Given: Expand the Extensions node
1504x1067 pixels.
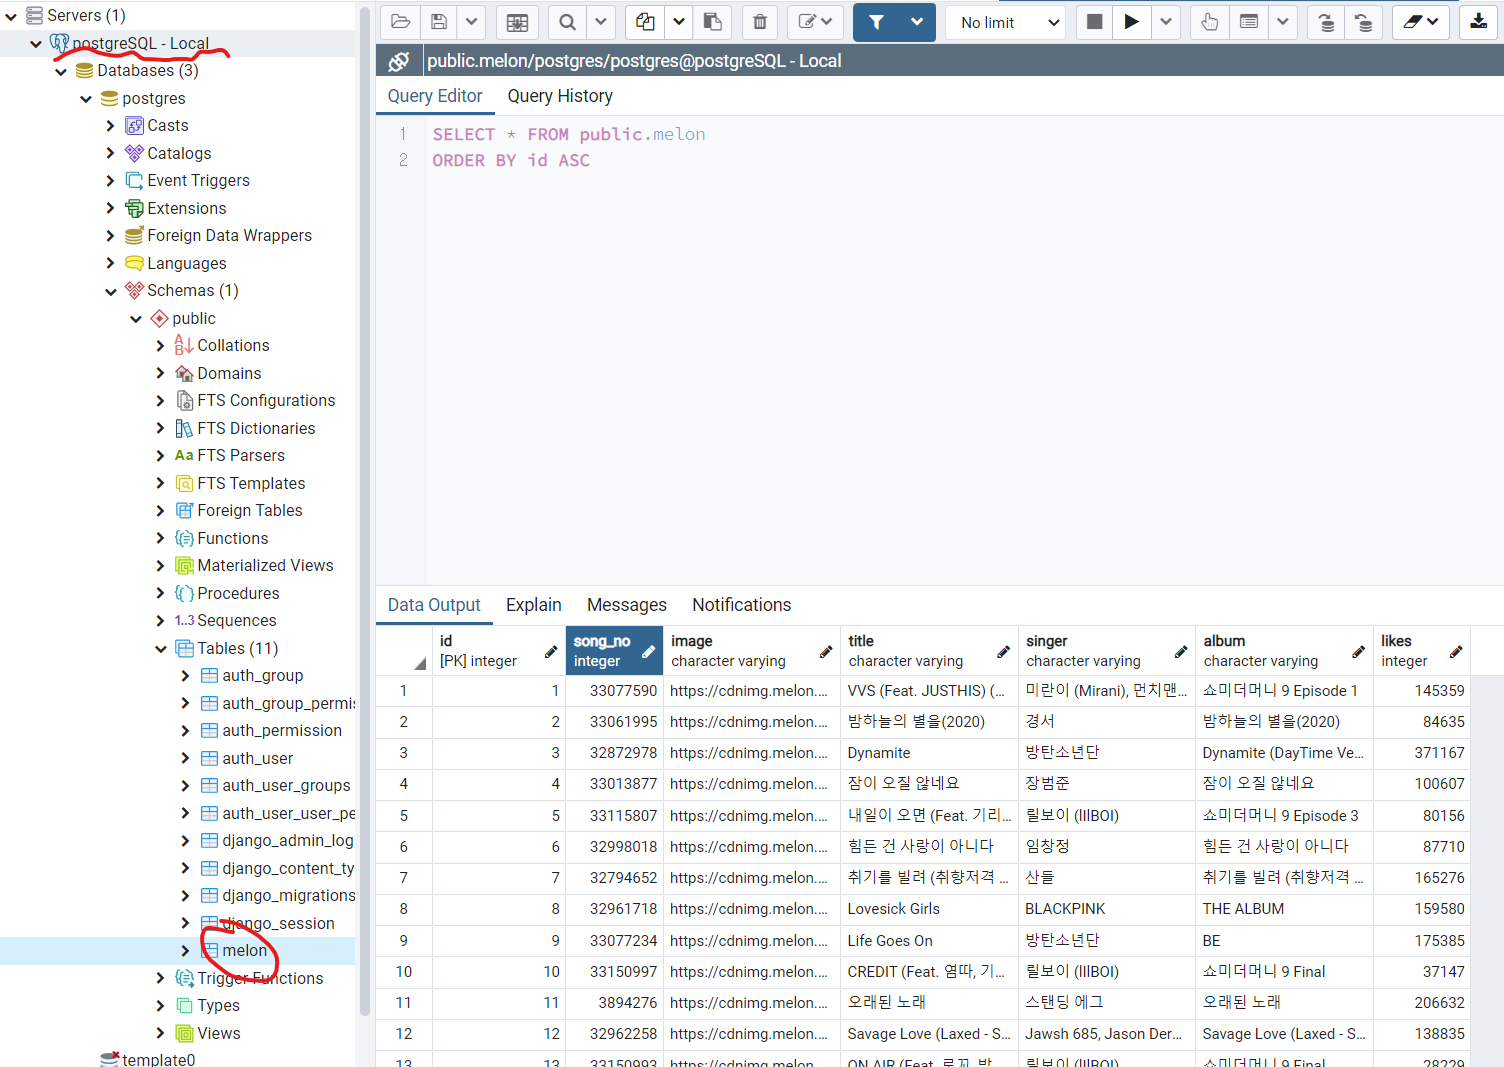Looking at the screenshot, I should (111, 208).
